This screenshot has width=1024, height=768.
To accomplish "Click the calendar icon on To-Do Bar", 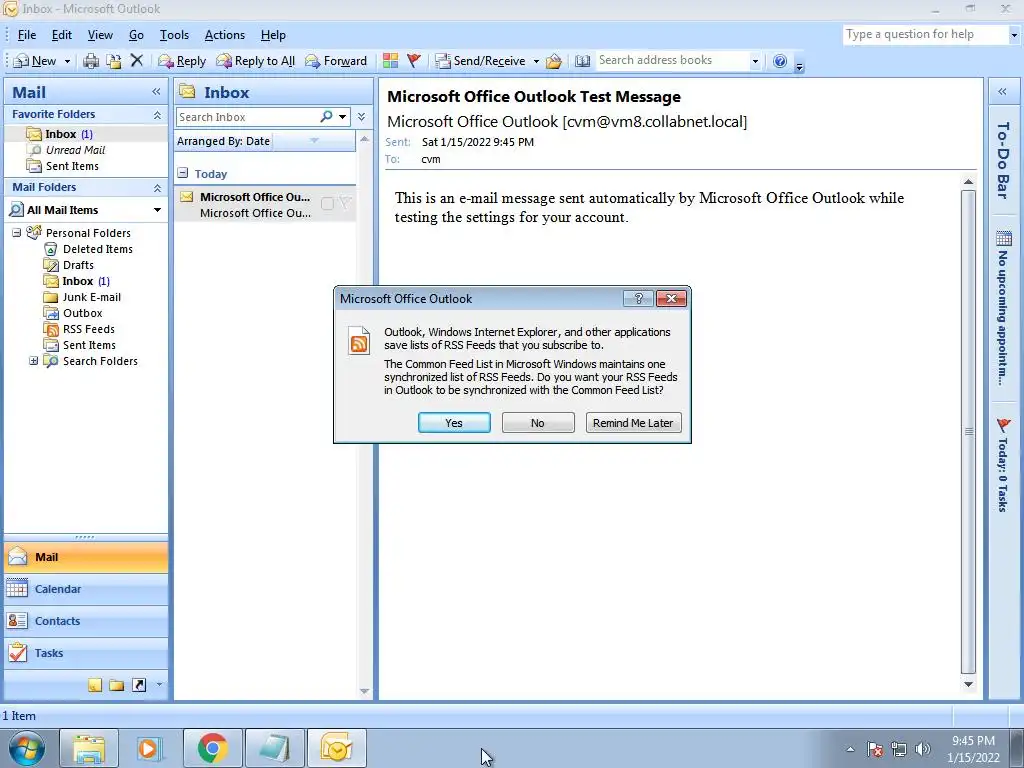I will 1004,238.
